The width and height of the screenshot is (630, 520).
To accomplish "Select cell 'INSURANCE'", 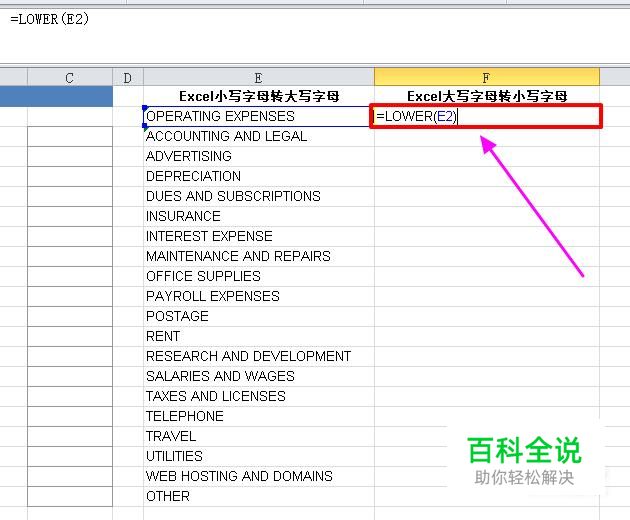I will (x=259, y=217).
